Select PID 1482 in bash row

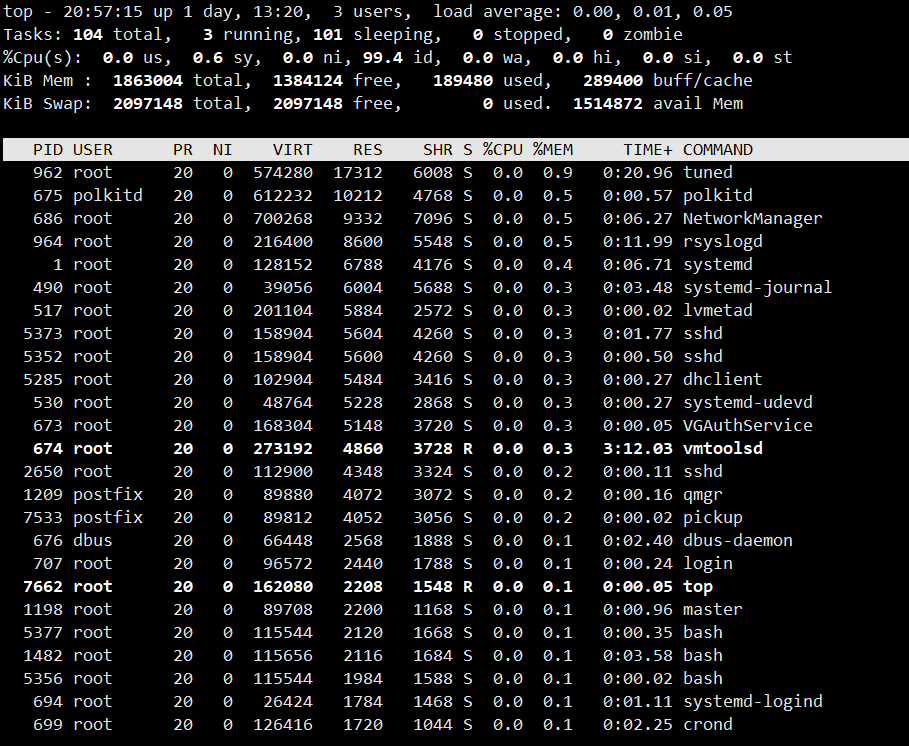pos(43,656)
